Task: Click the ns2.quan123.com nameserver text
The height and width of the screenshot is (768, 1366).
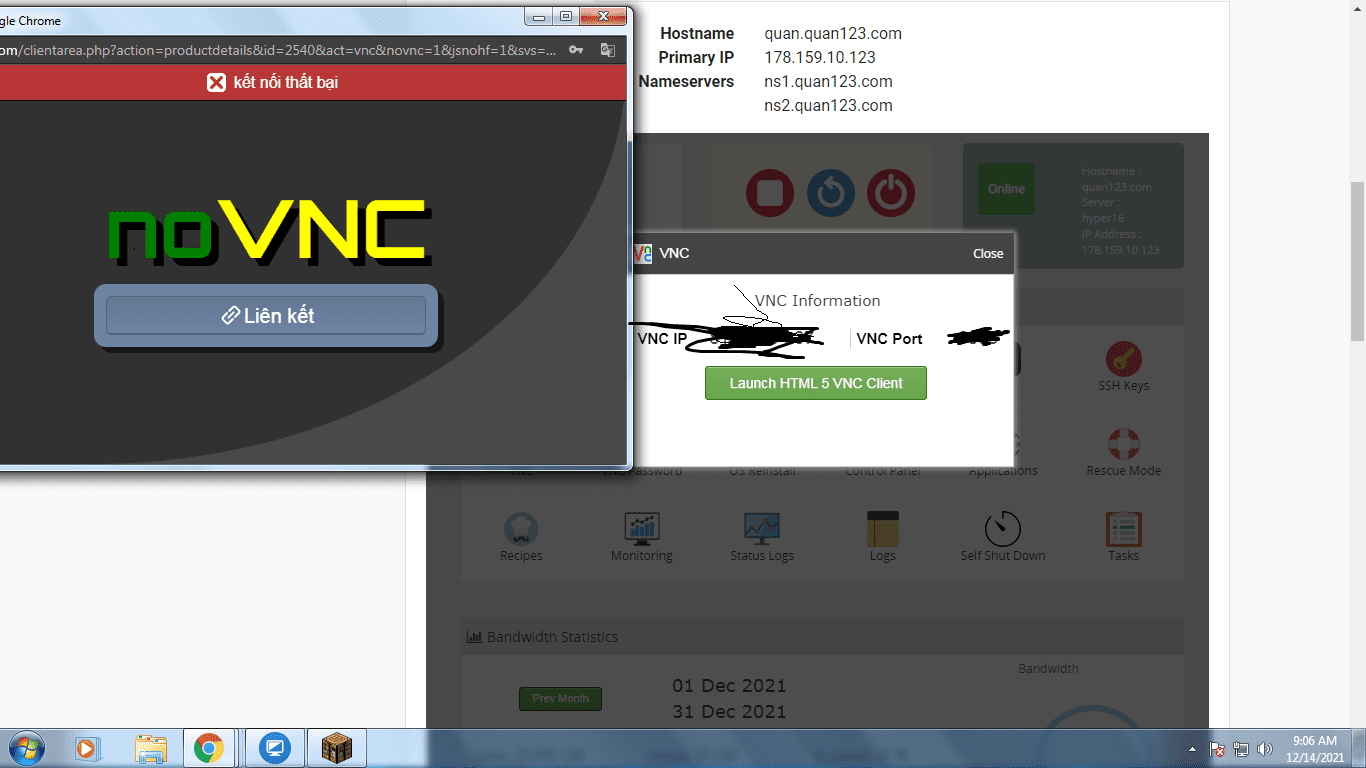Action: (x=828, y=105)
